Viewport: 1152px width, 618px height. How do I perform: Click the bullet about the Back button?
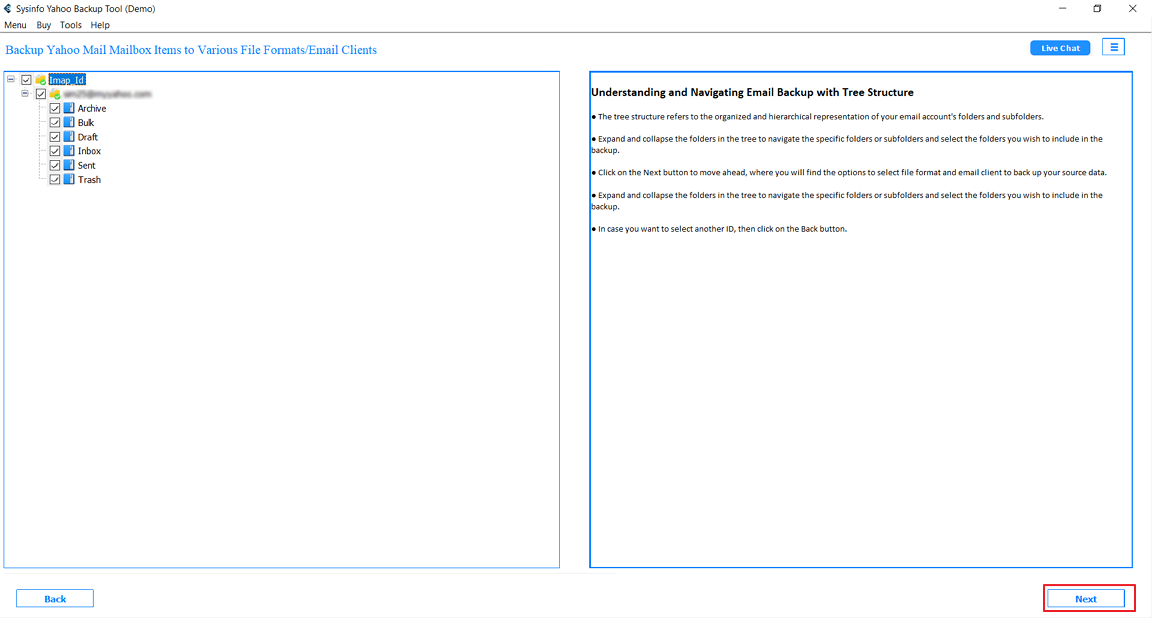[x=719, y=229]
